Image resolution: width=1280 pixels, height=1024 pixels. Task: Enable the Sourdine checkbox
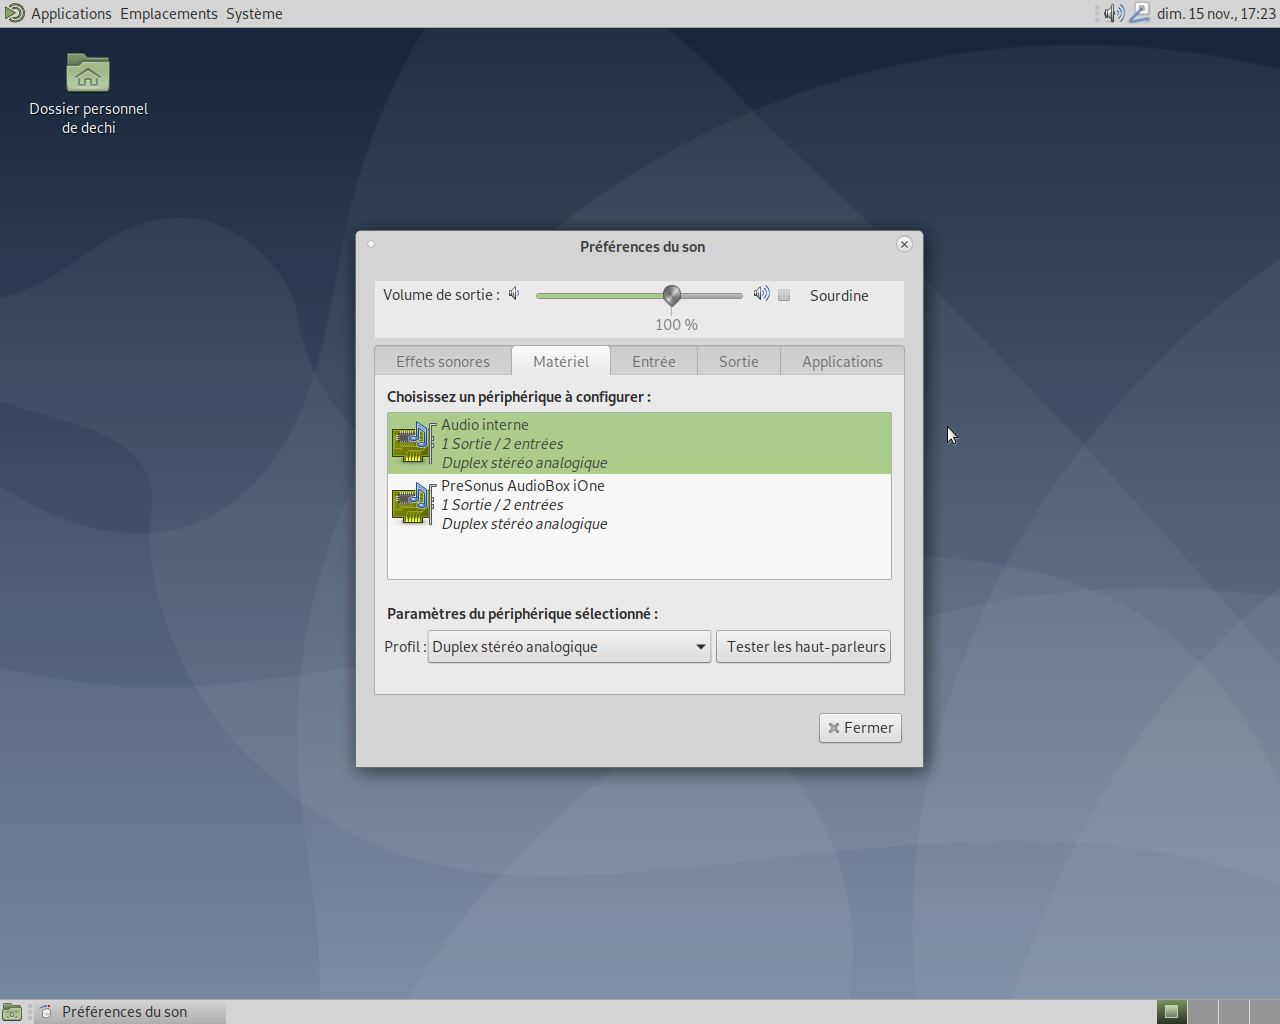[785, 295]
